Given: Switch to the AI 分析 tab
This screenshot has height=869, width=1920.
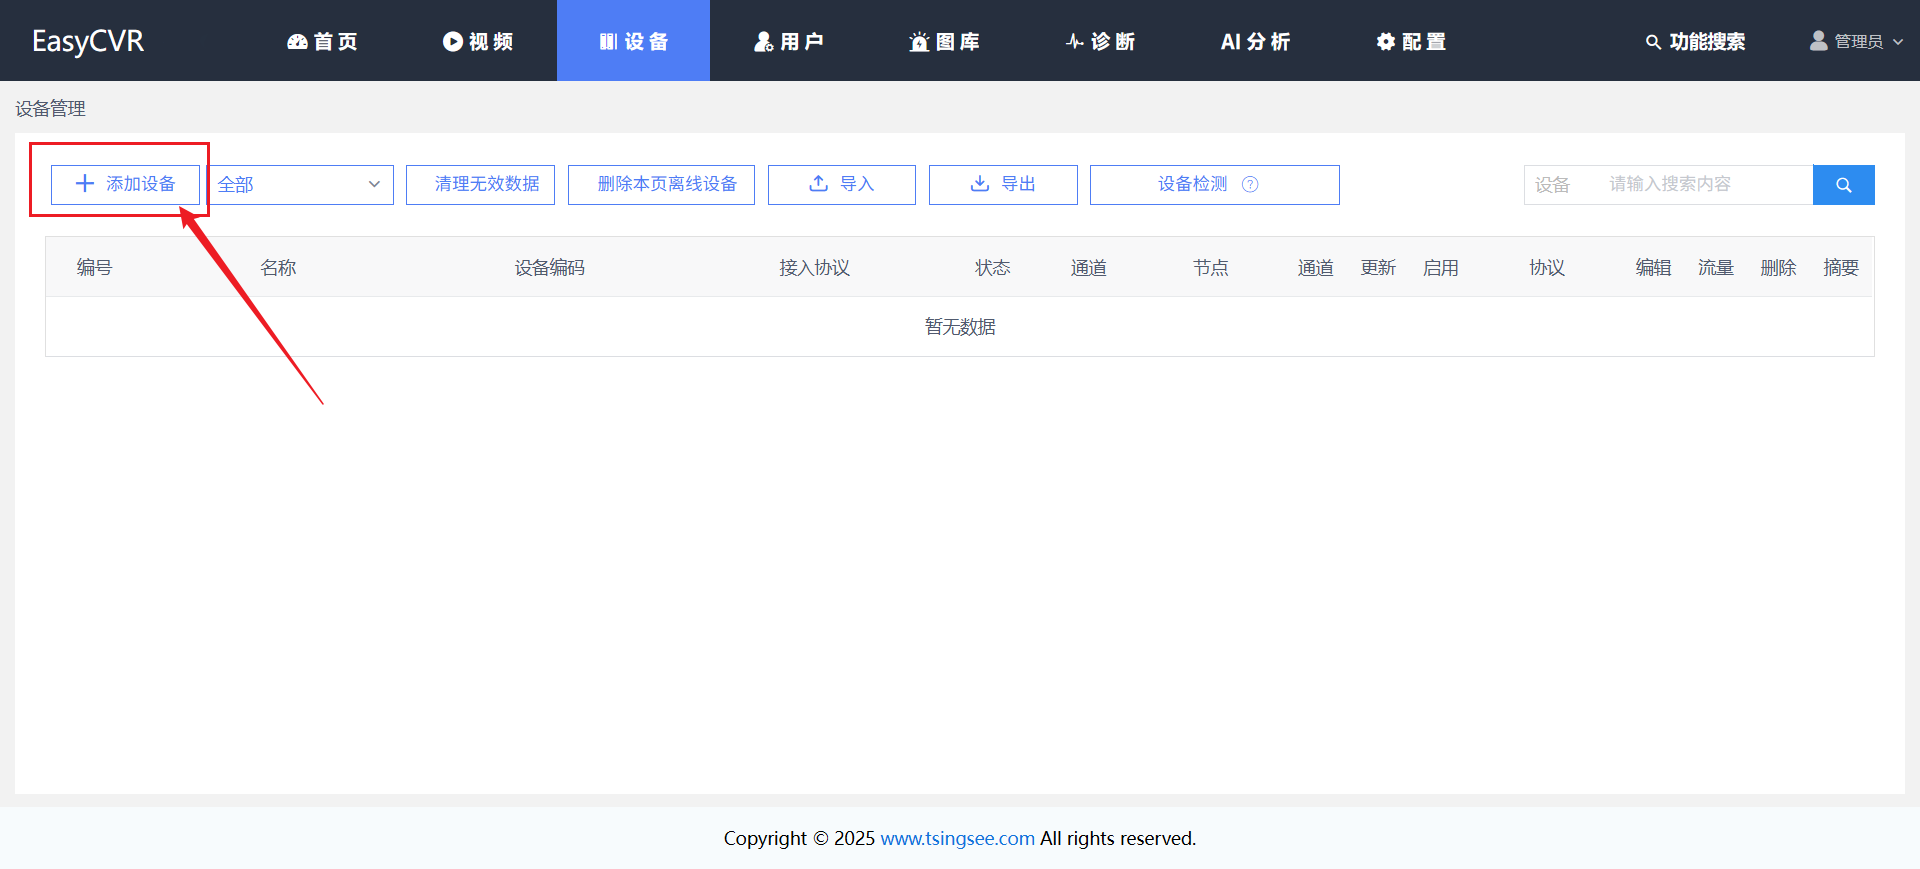Looking at the screenshot, I should [1255, 41].
